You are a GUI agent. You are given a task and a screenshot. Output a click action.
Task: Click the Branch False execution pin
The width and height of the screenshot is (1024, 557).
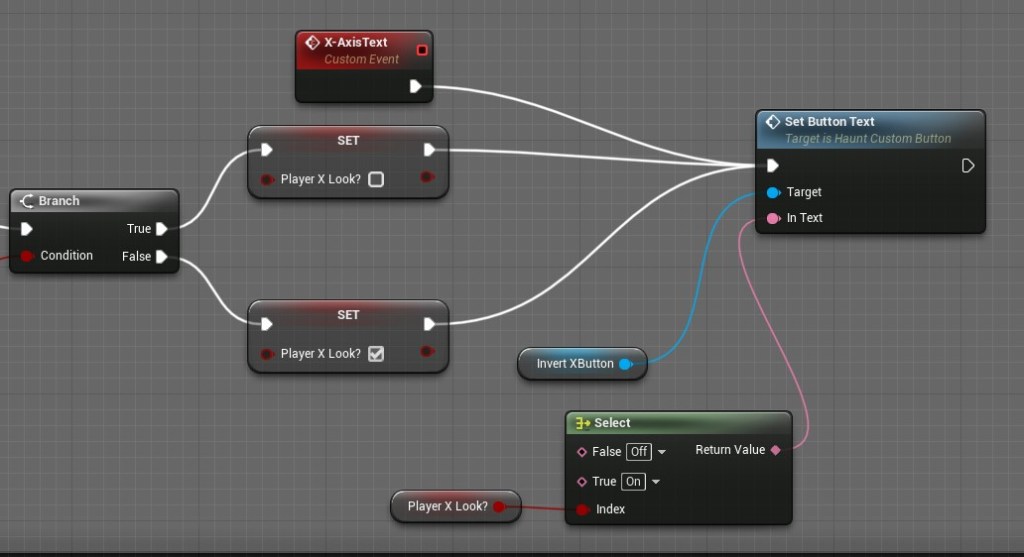point(162,257)
